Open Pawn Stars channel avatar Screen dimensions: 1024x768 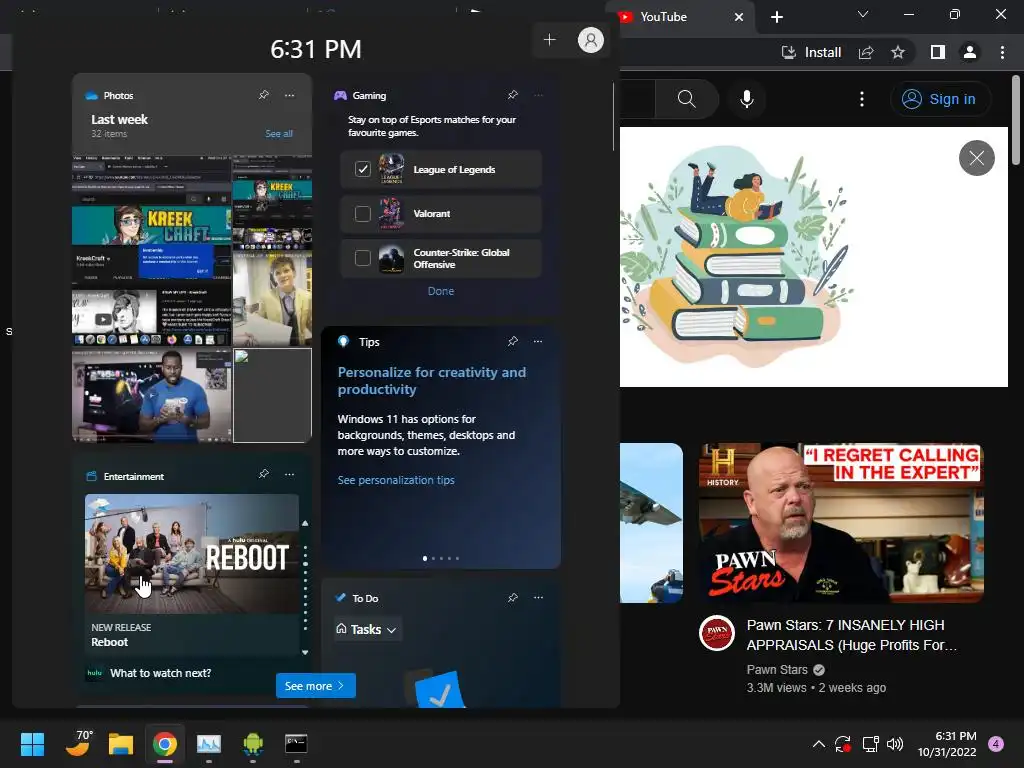coord(716,633)
